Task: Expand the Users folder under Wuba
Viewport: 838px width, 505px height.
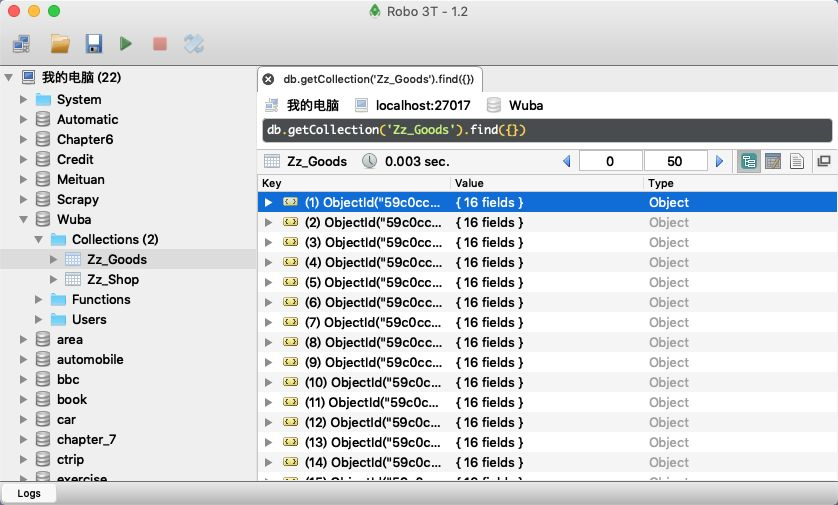Action: (x=38, y=320)
